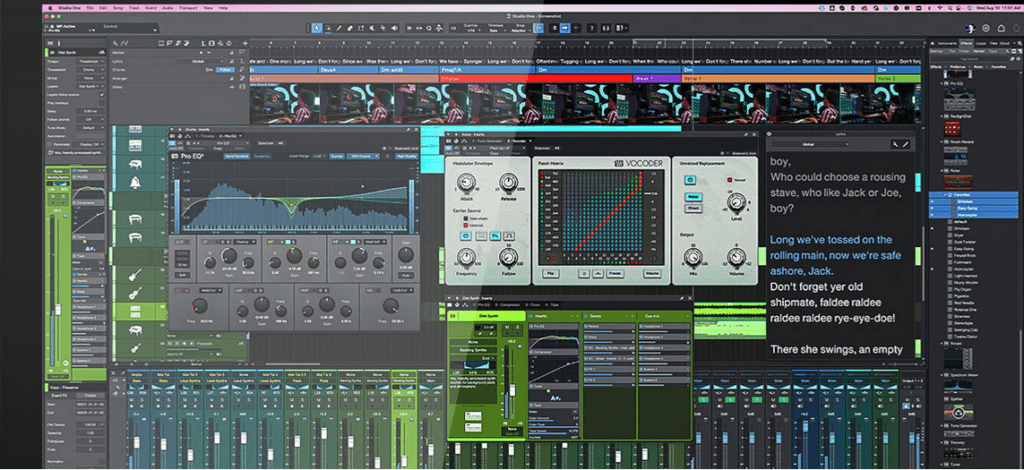1024x470 pixels.
Task: Click the High Quality button in Pro EQ
Action: tap(406, 157)
